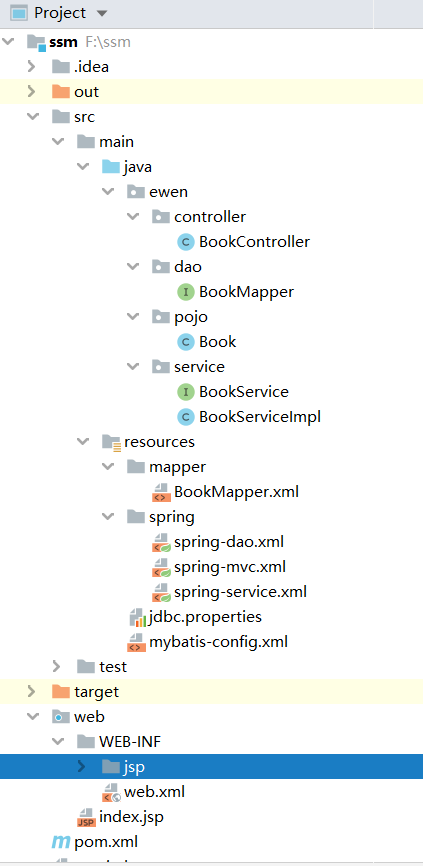Click the ssm module folder icon
Viewport: 423px width, 866px height.
[36, 43]
